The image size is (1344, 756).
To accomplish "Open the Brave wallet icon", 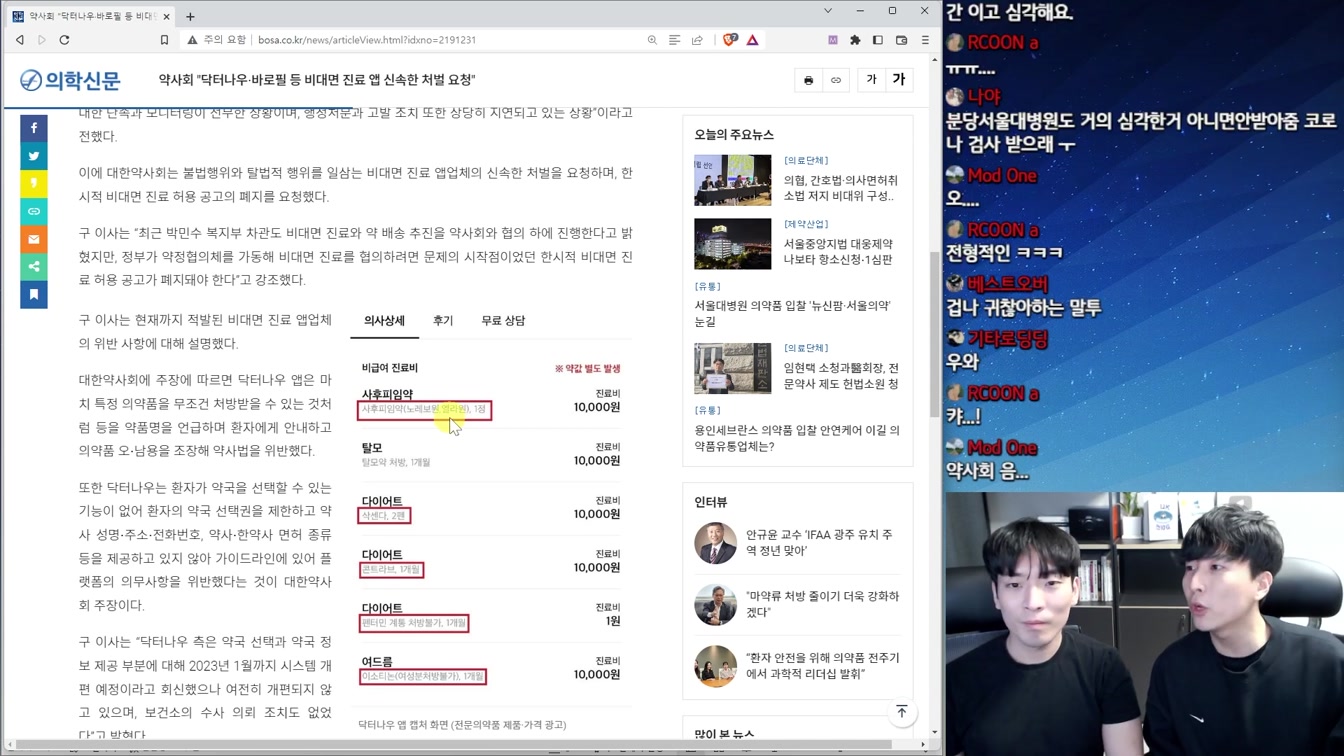I will (x=901, y=40).
